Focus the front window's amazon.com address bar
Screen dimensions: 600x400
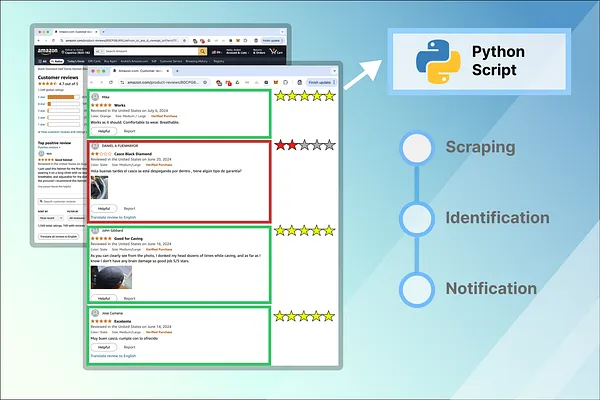(165, 83)
